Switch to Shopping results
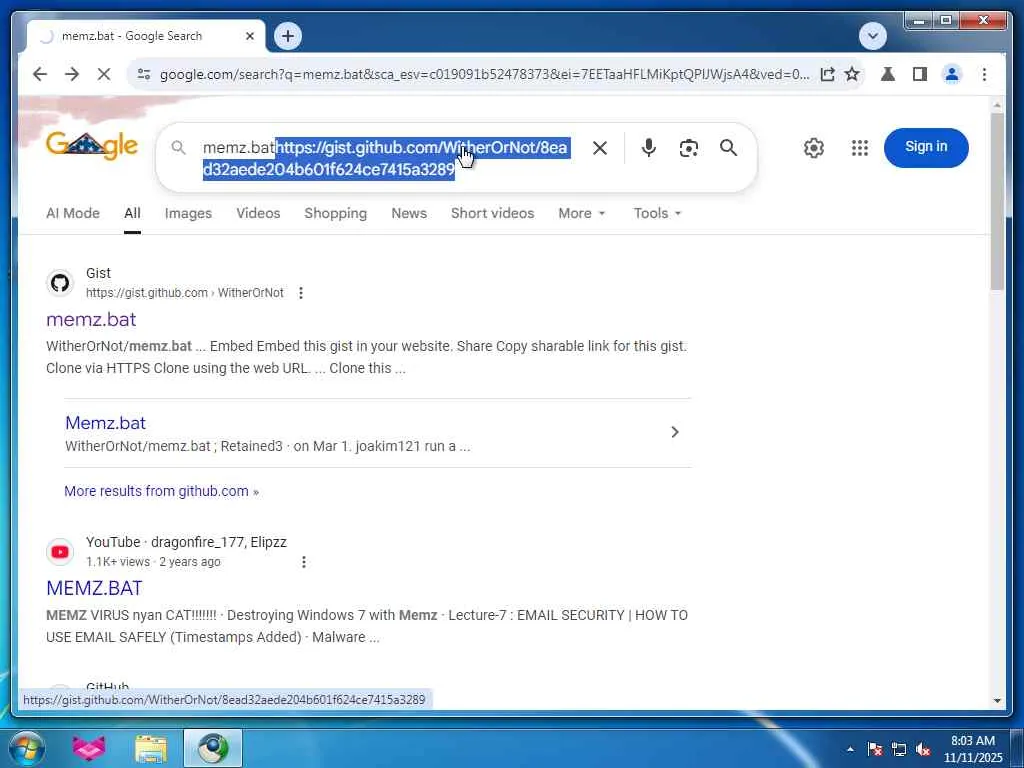 pos(335,213)
